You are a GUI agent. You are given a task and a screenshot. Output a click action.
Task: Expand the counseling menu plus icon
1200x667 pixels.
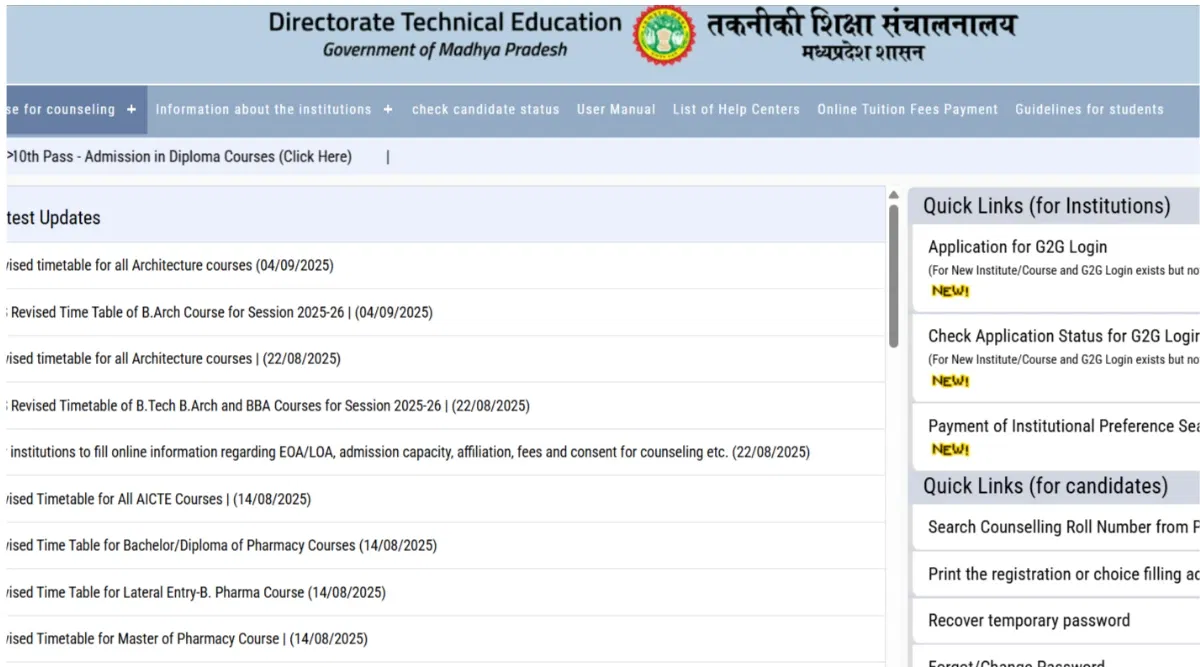coord(131,110)
